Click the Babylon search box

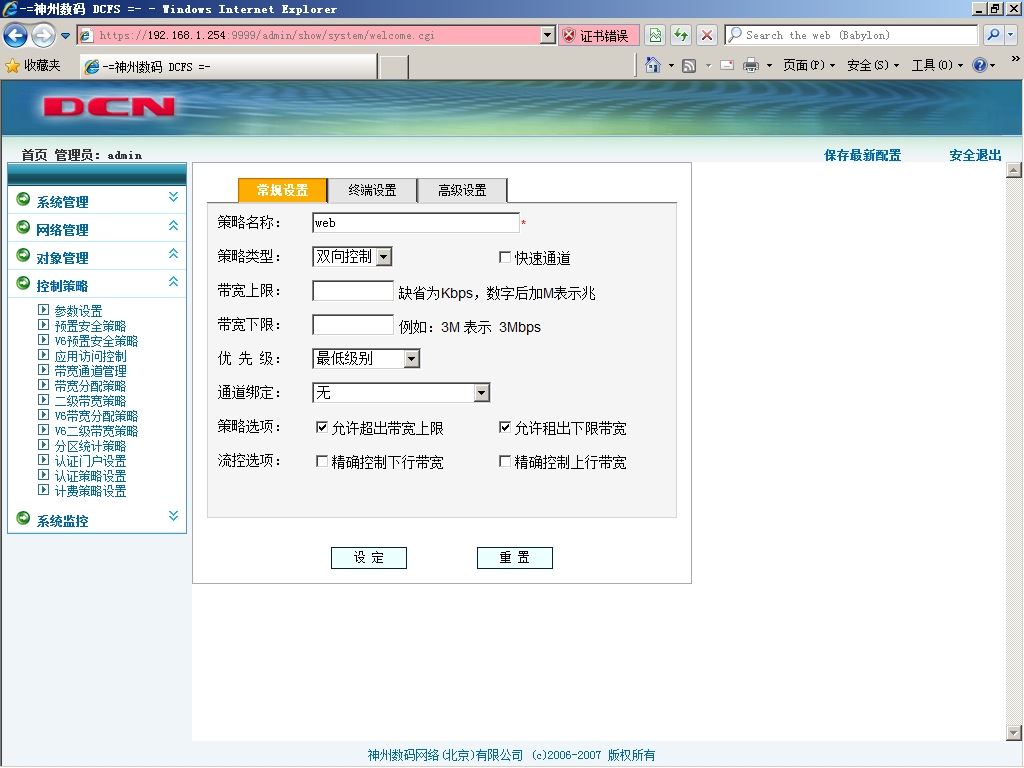pyautogui.click(x=851, y=35)
